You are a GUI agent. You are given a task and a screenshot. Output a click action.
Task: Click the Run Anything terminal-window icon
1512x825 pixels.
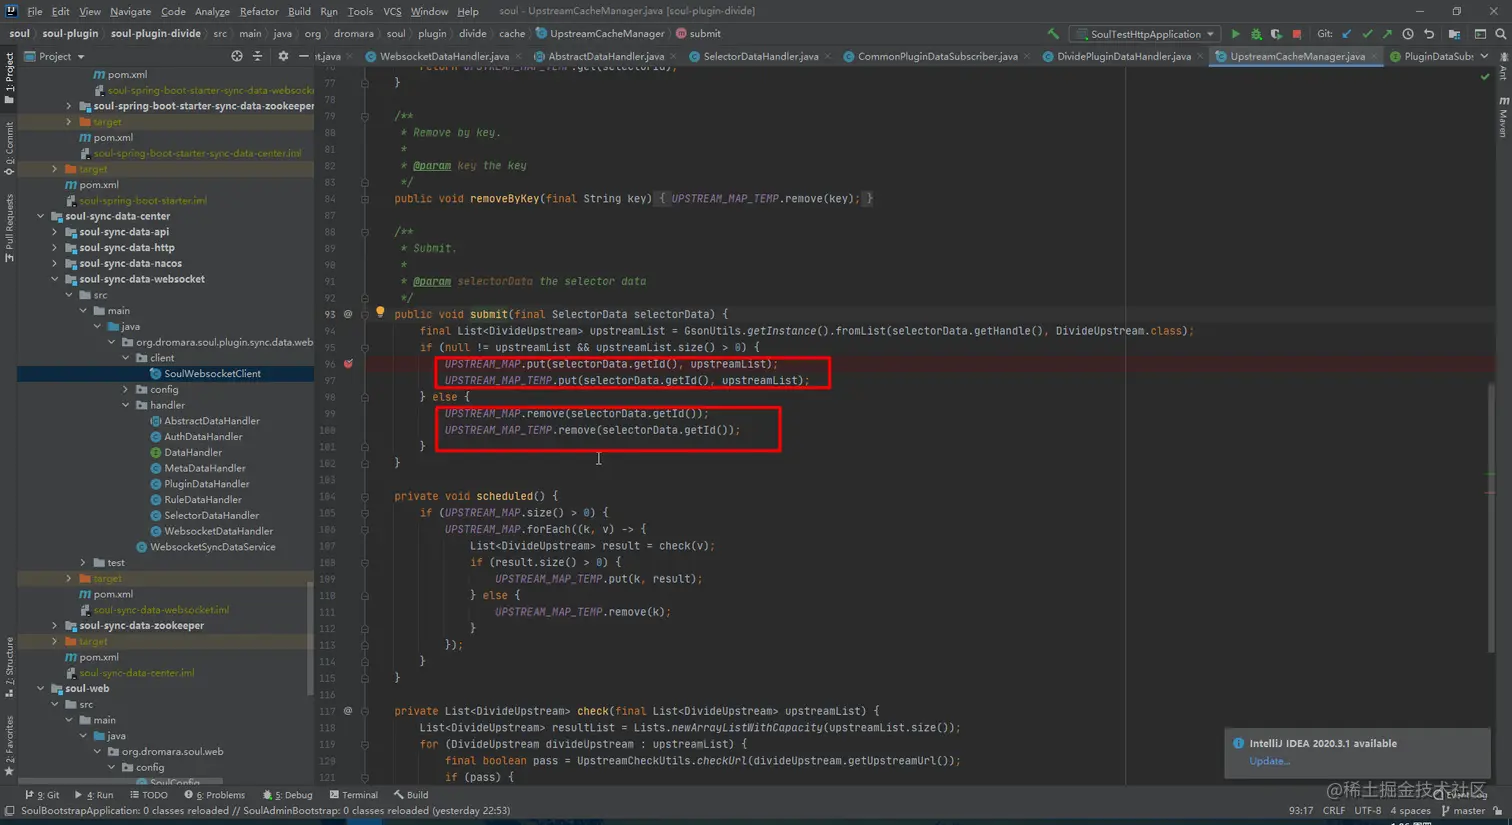coord(1480,34)
